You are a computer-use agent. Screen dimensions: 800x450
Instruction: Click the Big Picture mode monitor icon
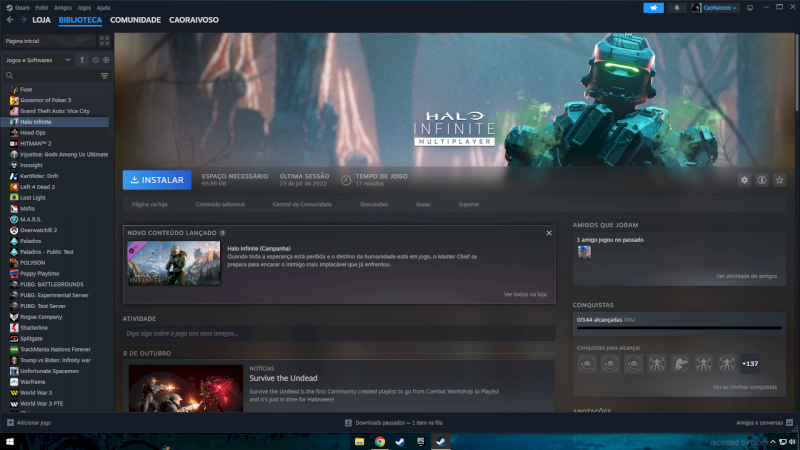point(750,7)
